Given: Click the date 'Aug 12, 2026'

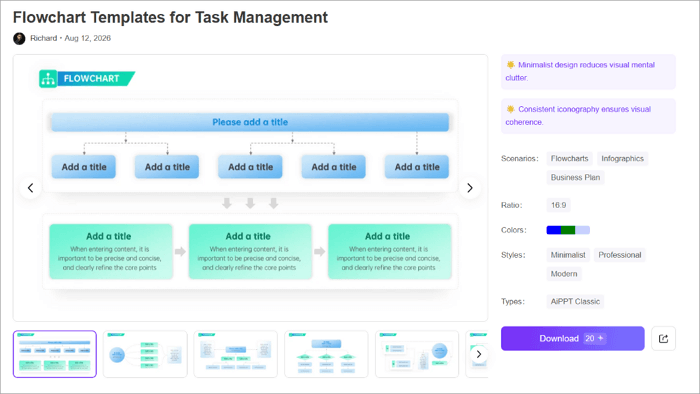Looking at the screenshot, I should click(88, 38).
